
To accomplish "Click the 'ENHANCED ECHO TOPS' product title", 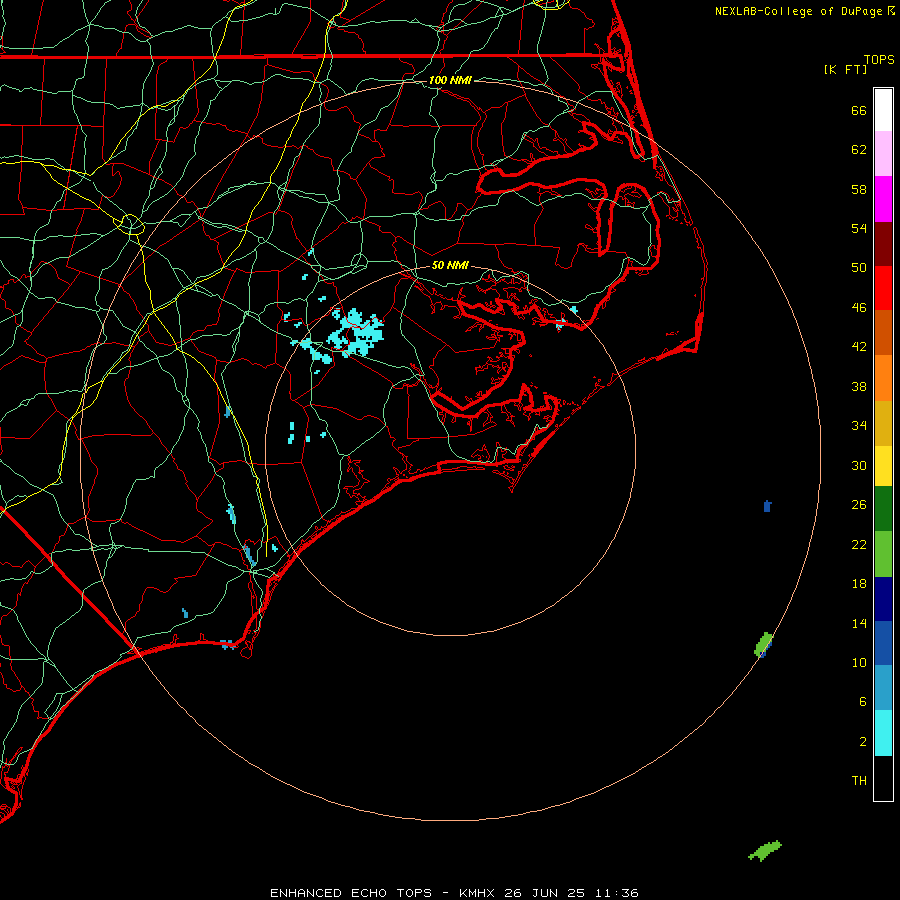I will (351, 893).
